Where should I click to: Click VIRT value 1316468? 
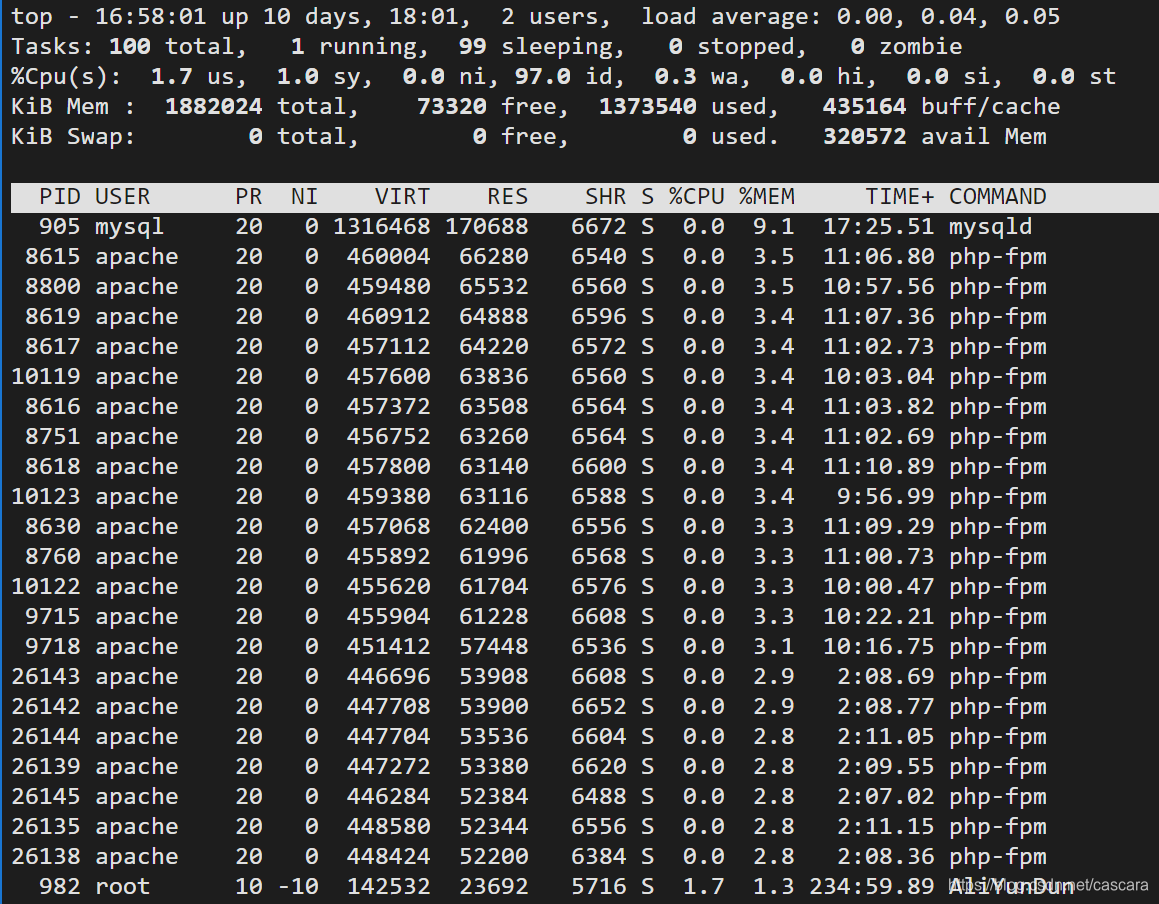[381, 226]
